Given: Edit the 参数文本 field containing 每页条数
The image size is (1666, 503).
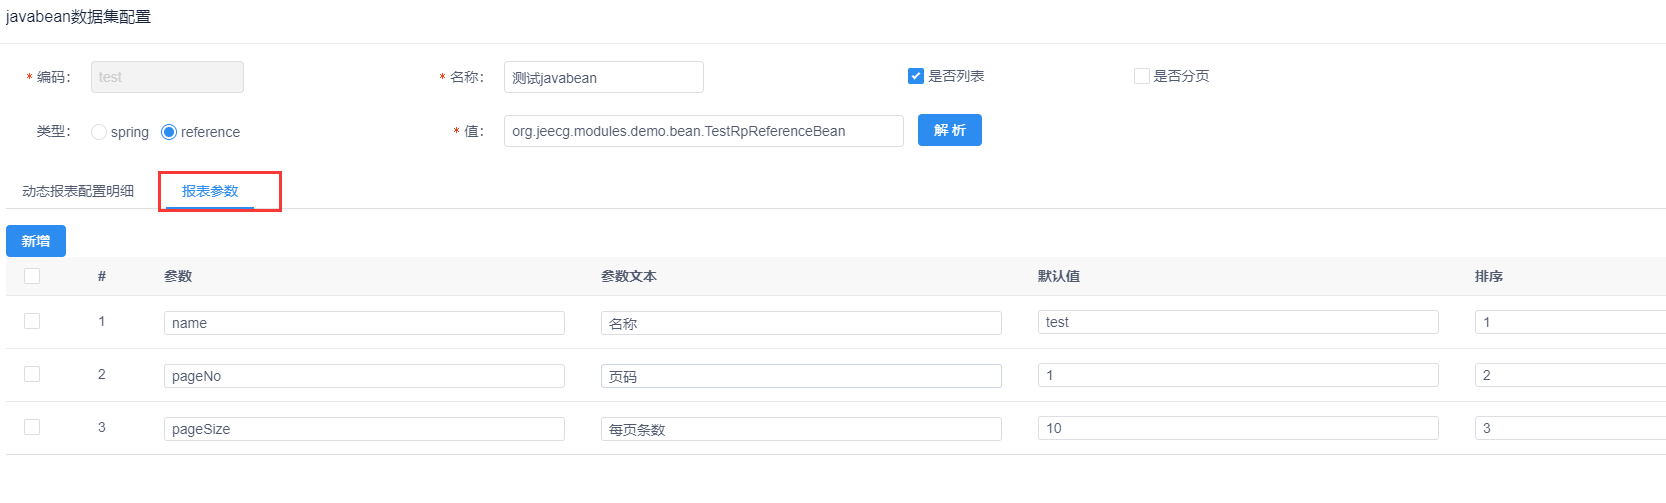Looking at the screenshot, I should (801, 429).
